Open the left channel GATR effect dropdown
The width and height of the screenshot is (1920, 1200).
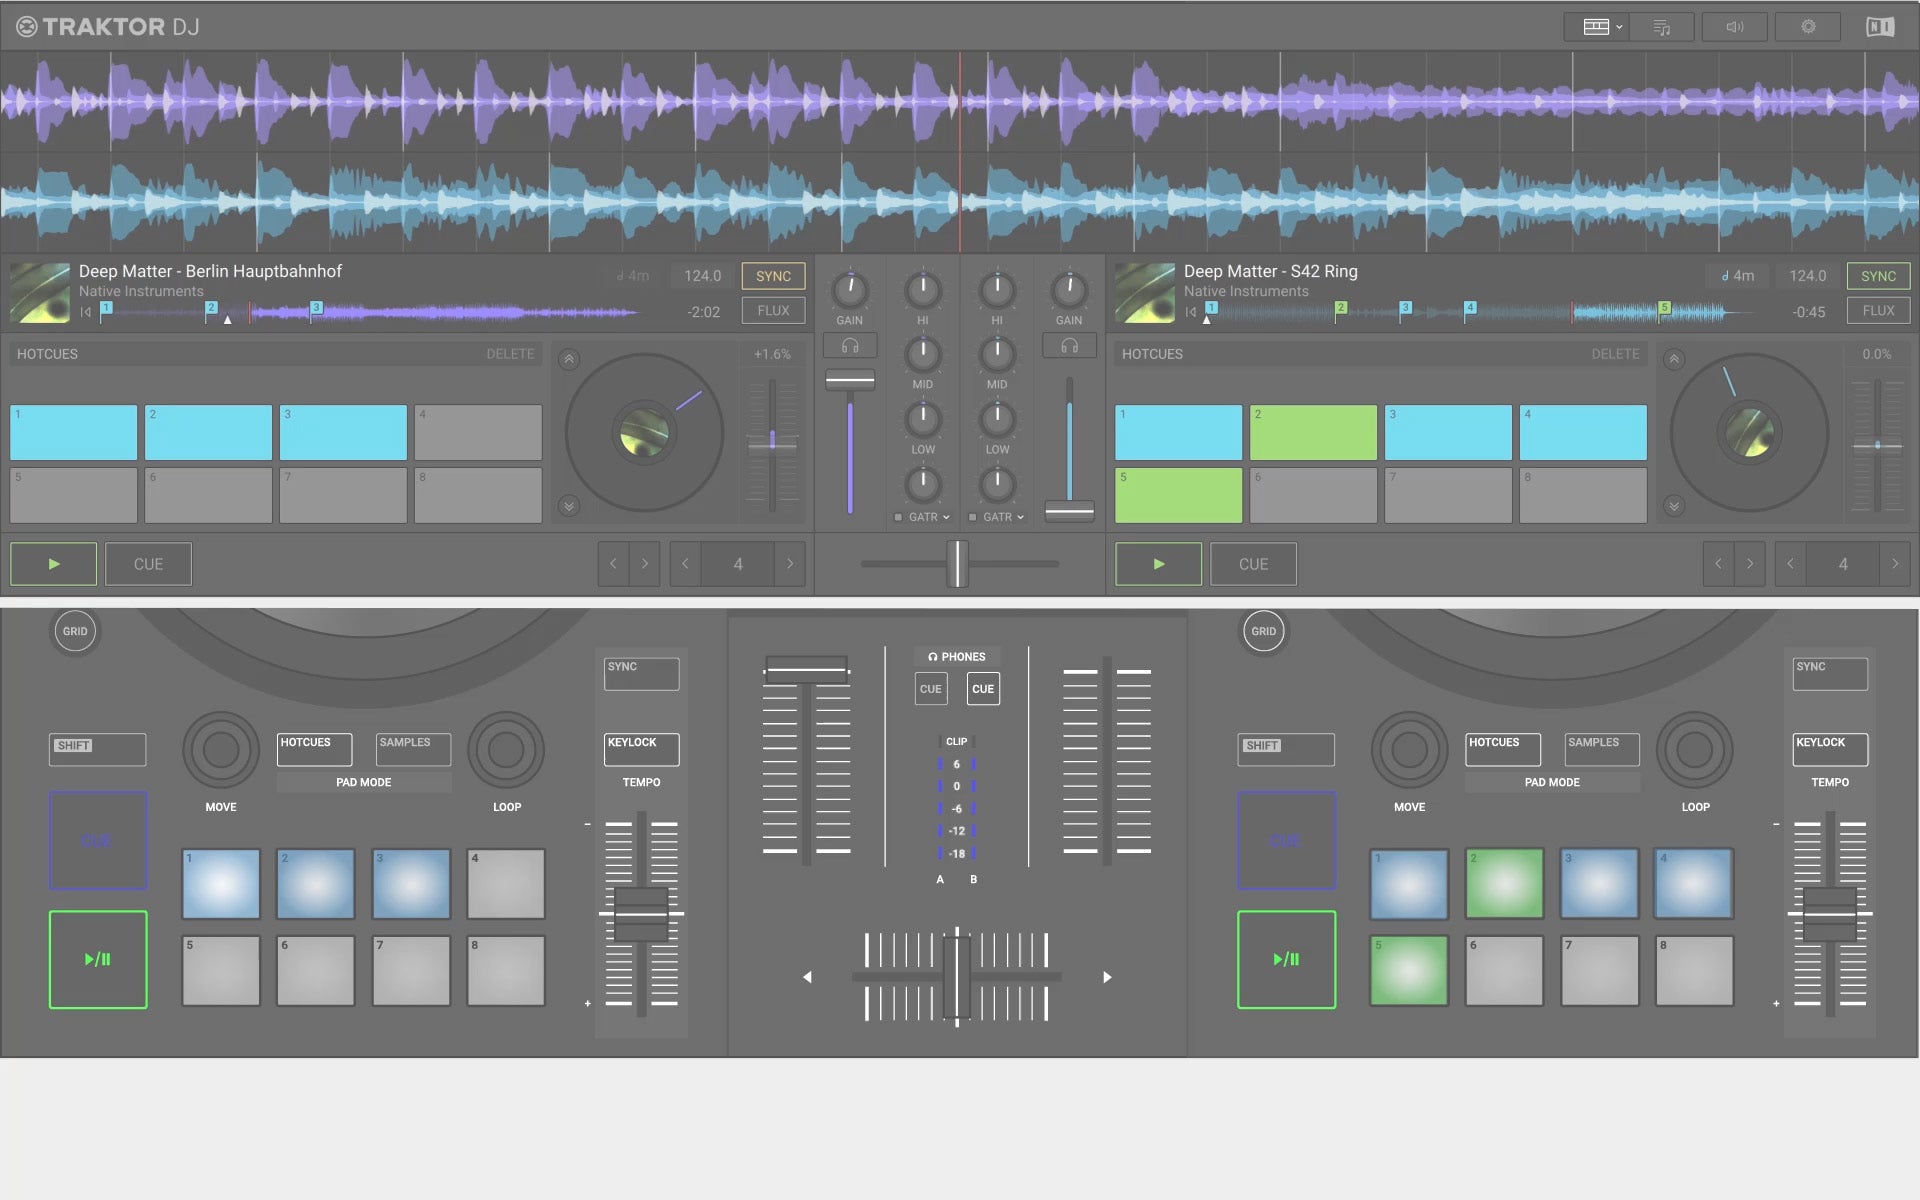coord(930,517)
